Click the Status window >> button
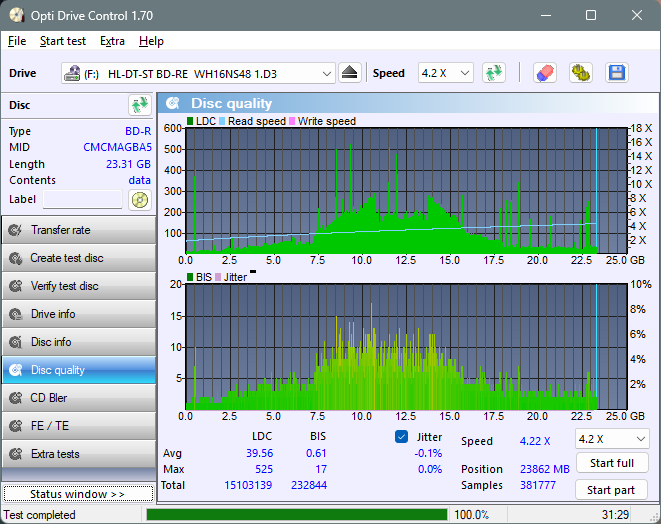This screenshot has width=661, height=524. pyautogui.click(x=78, y=494)
